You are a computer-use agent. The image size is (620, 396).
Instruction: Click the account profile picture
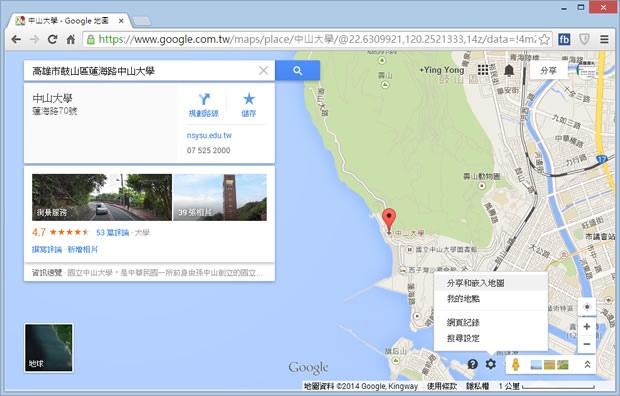tap(586, 70)
